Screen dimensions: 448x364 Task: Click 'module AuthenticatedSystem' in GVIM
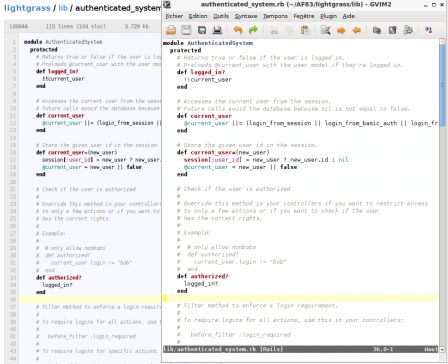pos(208,43)
